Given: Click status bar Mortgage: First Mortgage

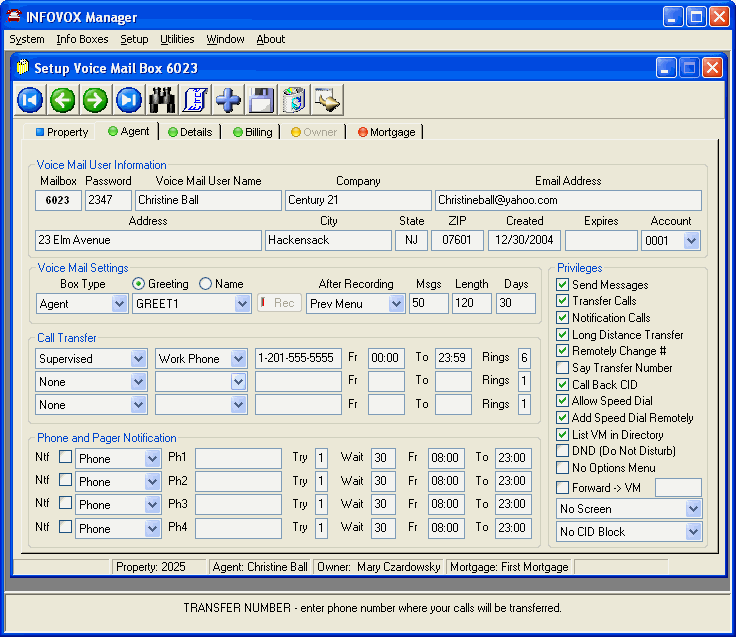Looking at the screenshot, I should click(509, 567).
